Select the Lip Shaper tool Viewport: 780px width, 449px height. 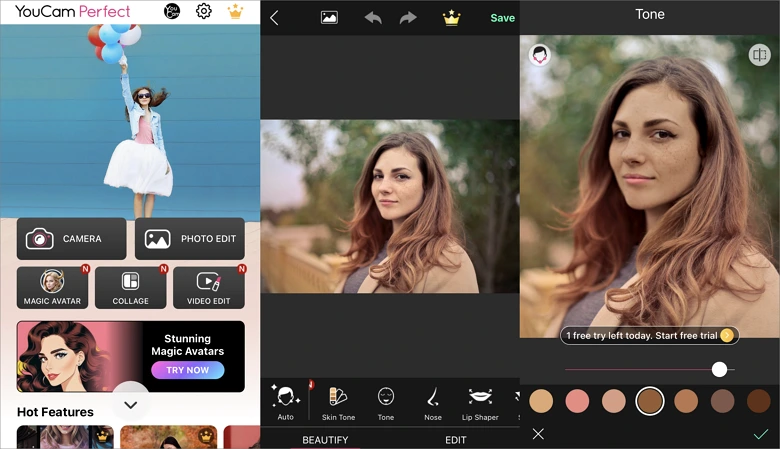tap(480, 403)
